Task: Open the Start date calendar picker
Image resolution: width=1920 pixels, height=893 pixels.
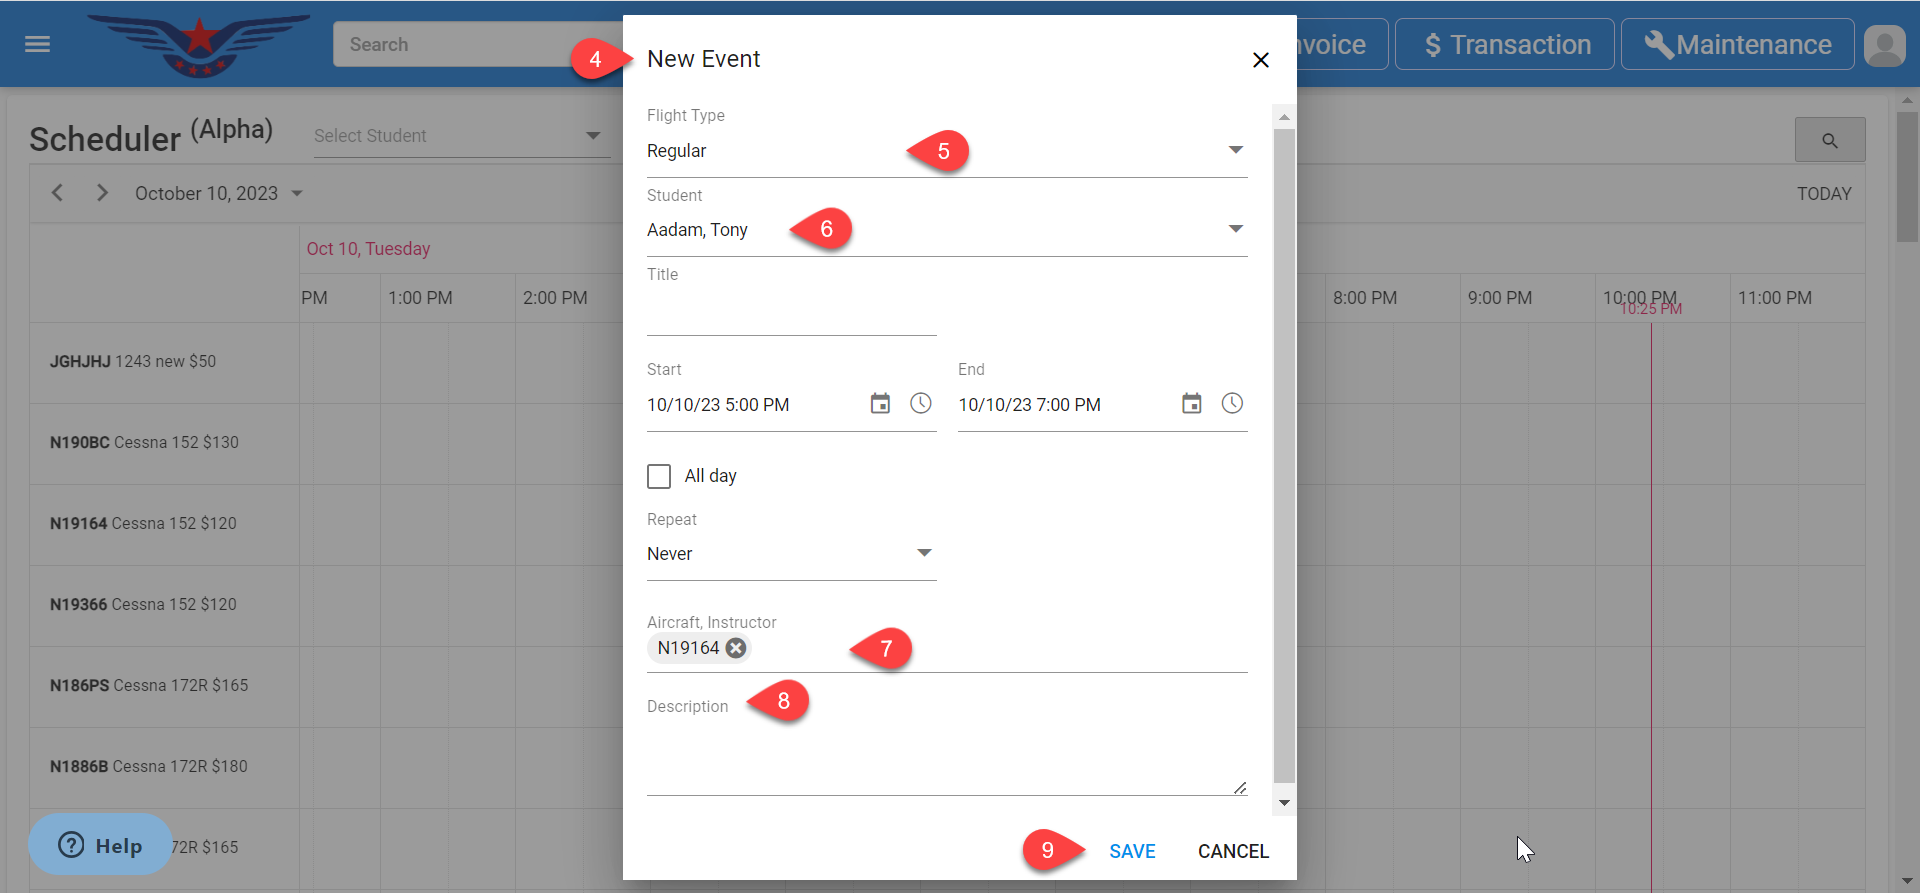Action: coord(880,404)
